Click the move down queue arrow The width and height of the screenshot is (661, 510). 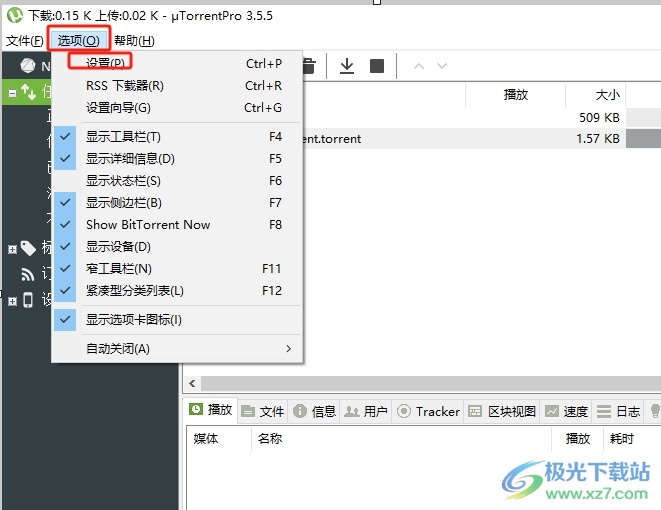coord(442,66)
